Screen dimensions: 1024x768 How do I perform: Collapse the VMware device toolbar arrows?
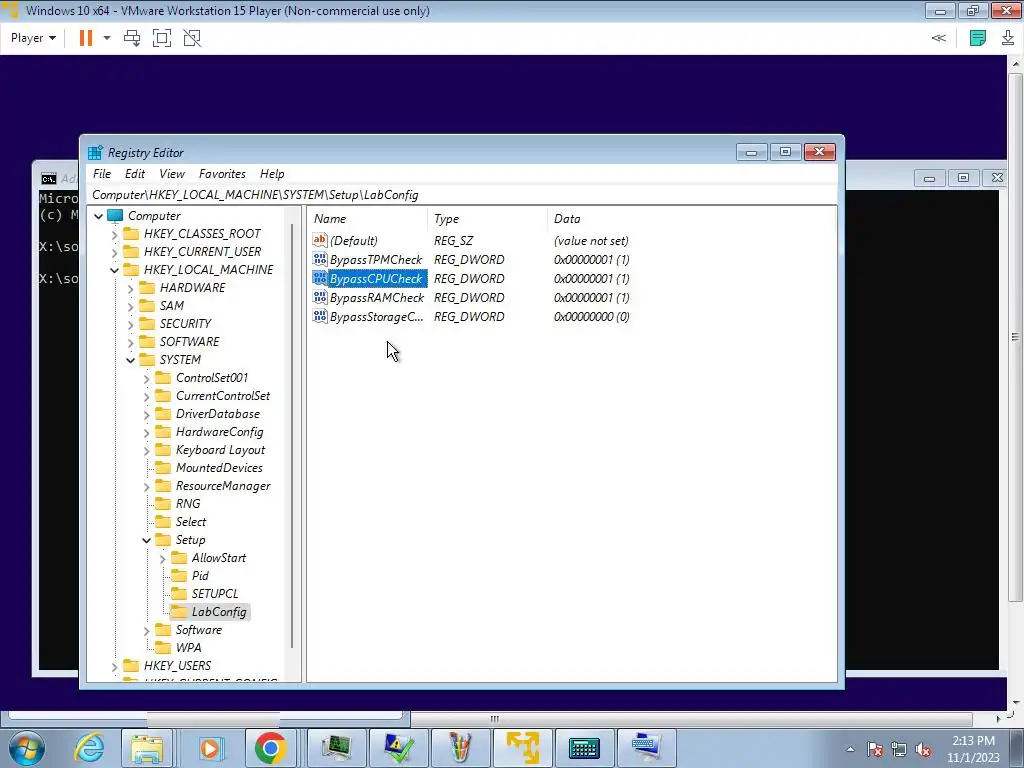click(938, 38)
